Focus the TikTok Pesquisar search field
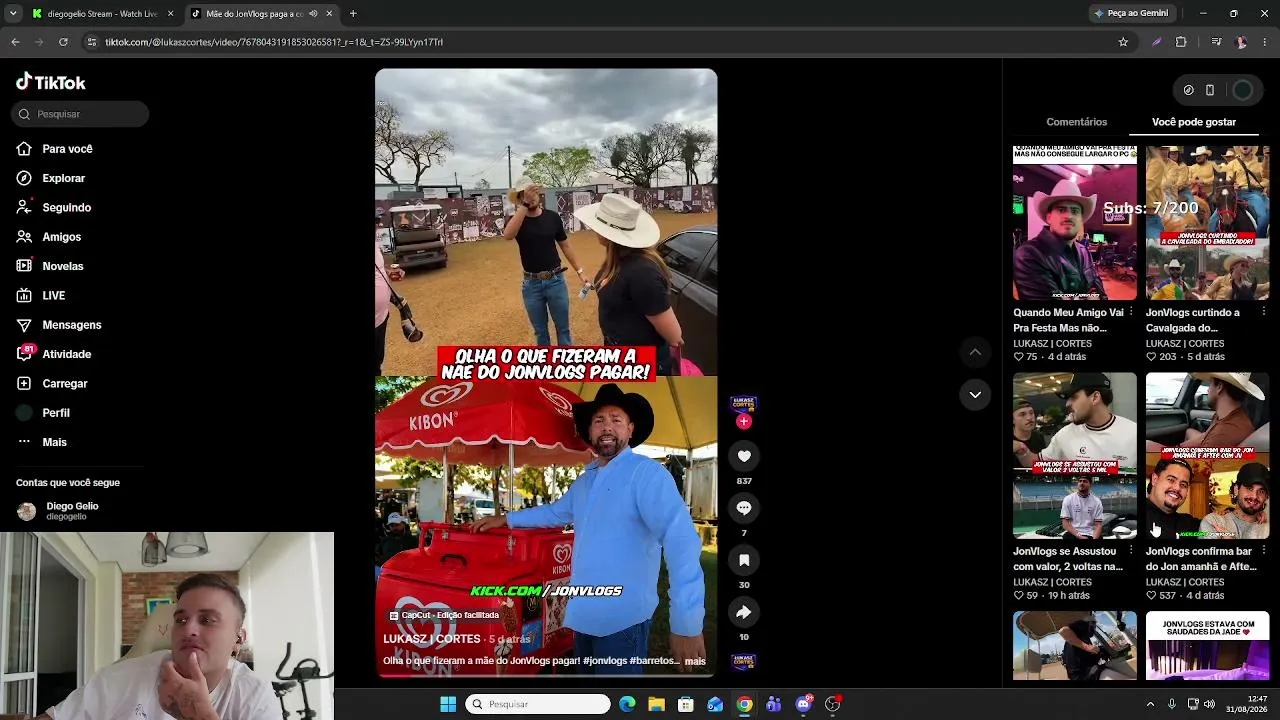This screenshot has height=720, width=1280. [81, 114]
